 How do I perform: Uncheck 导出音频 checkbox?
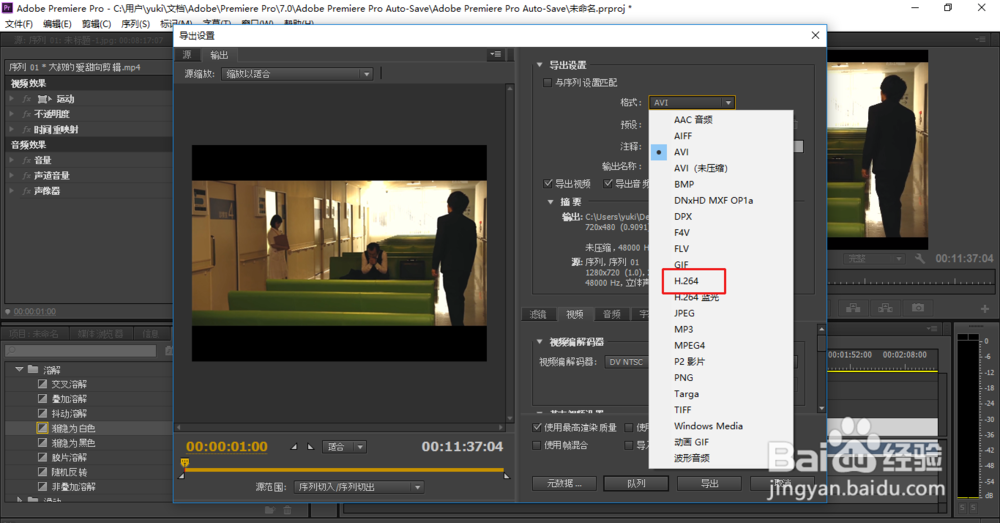point(608,184)
